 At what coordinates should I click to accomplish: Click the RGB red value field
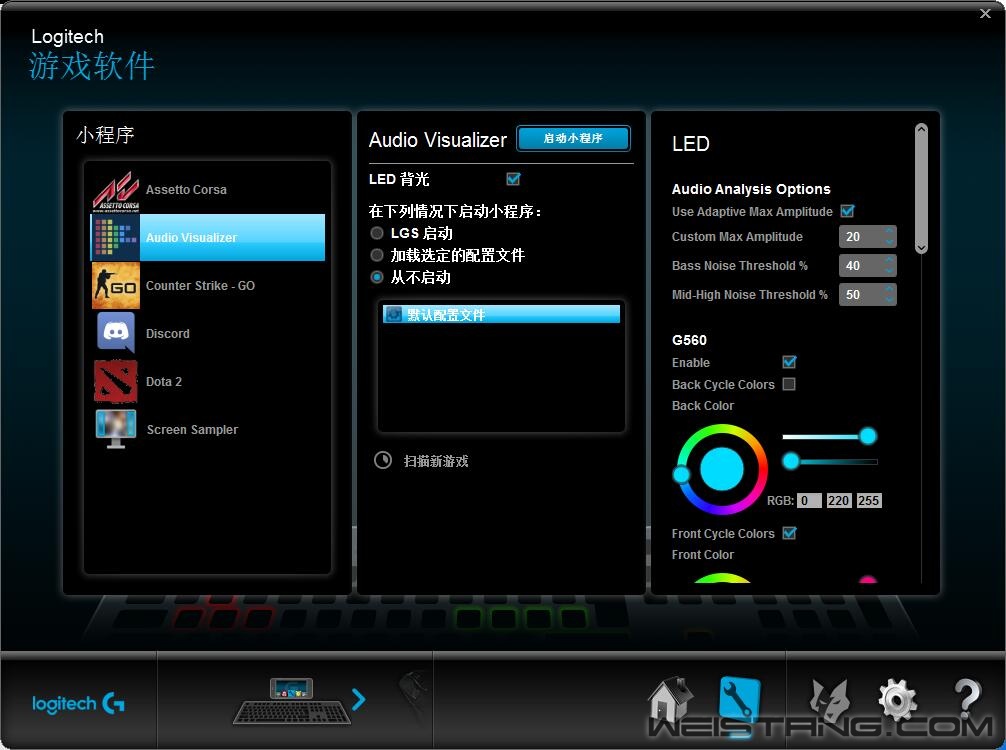click(809, 500)
